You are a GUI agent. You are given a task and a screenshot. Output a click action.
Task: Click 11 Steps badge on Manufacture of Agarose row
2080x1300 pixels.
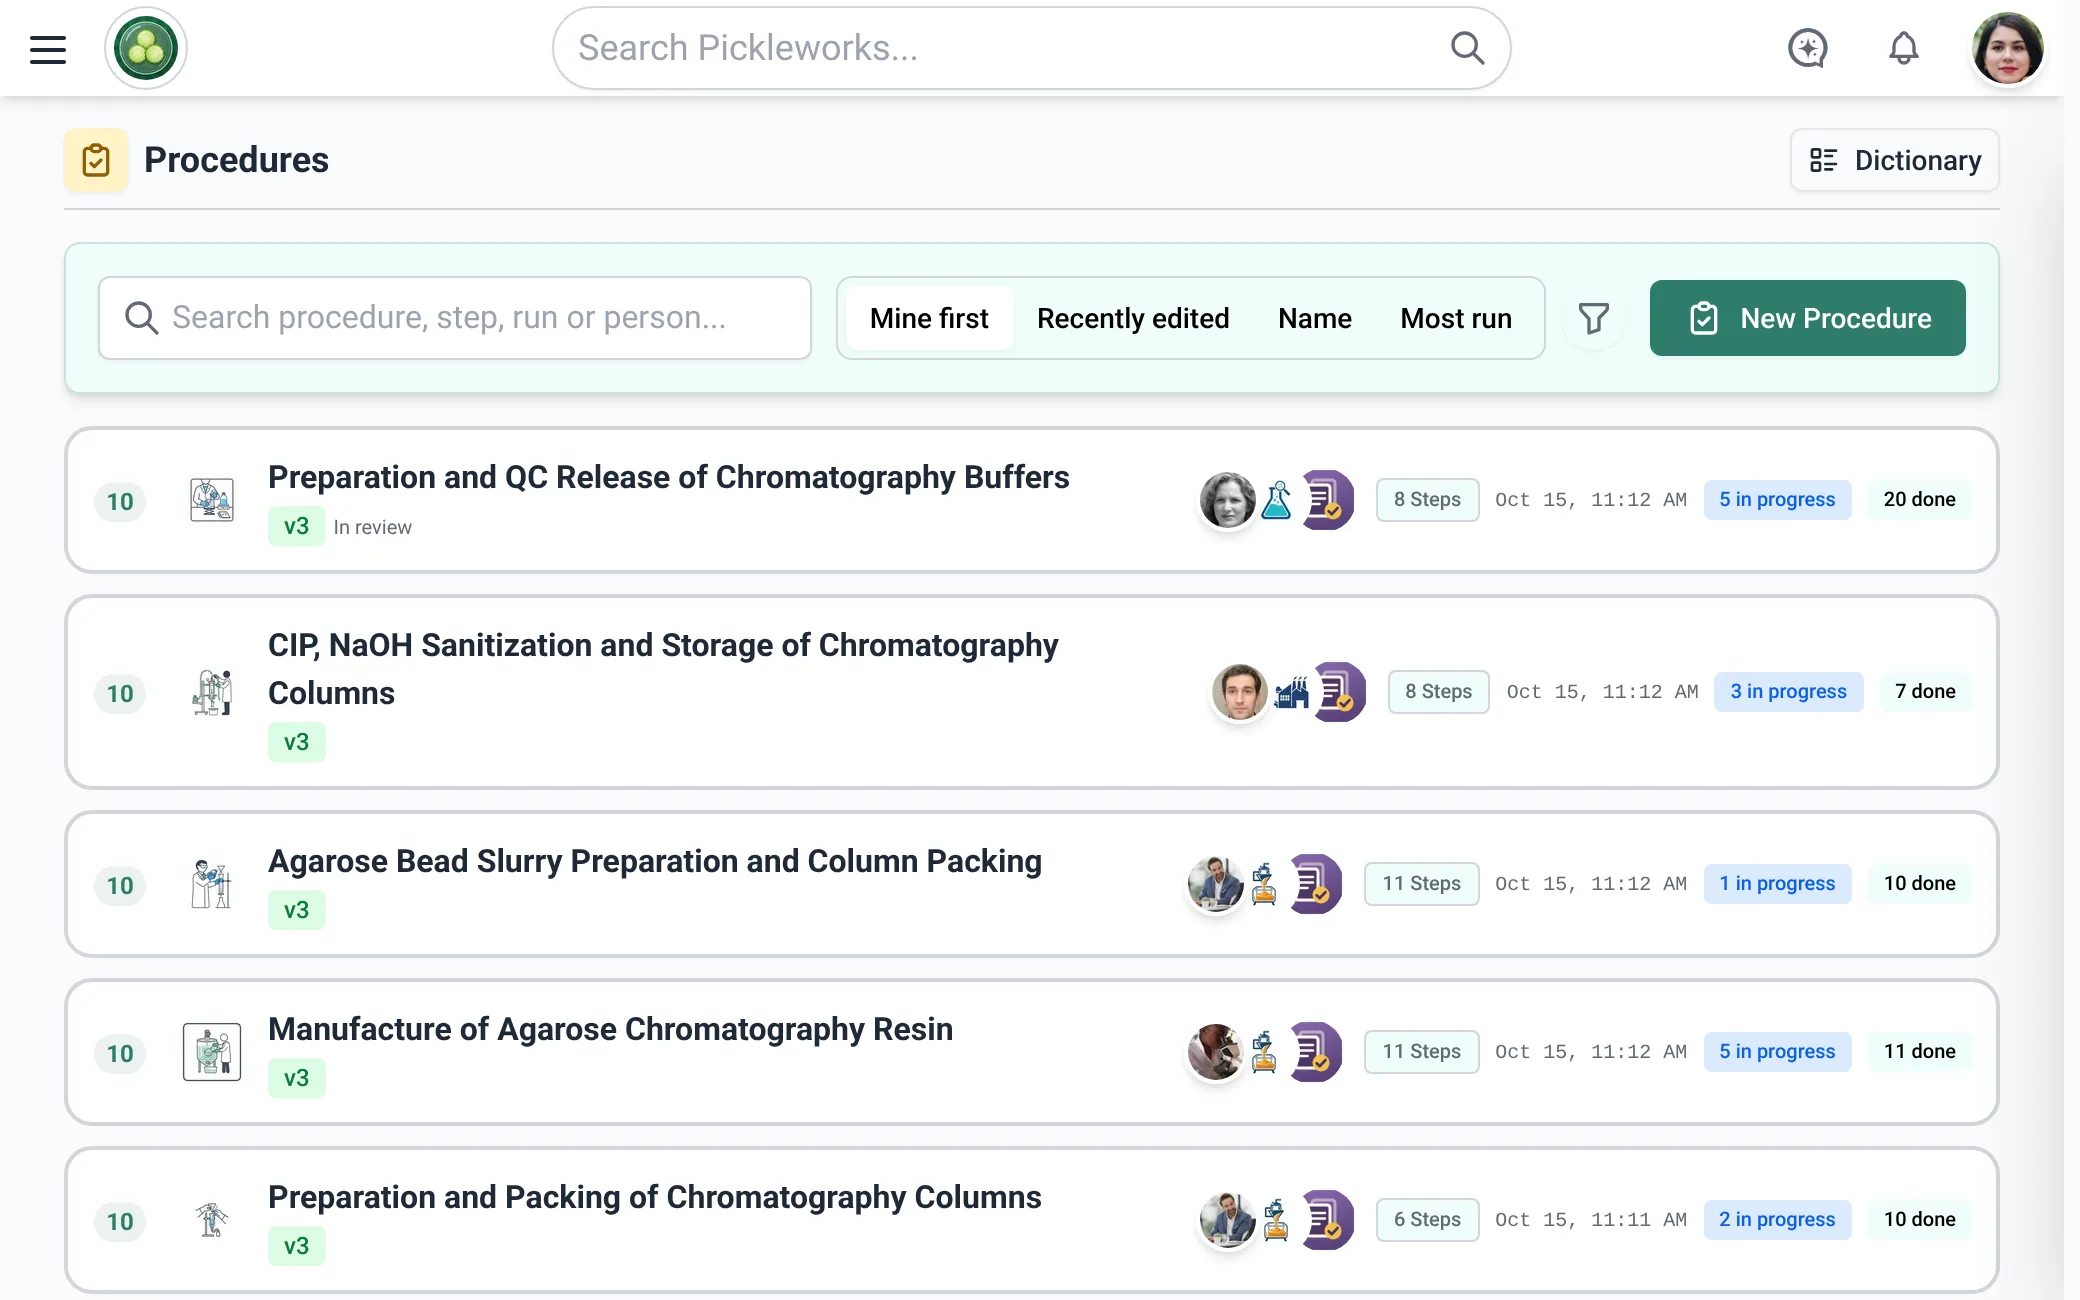click(x=1421, y=1052)
